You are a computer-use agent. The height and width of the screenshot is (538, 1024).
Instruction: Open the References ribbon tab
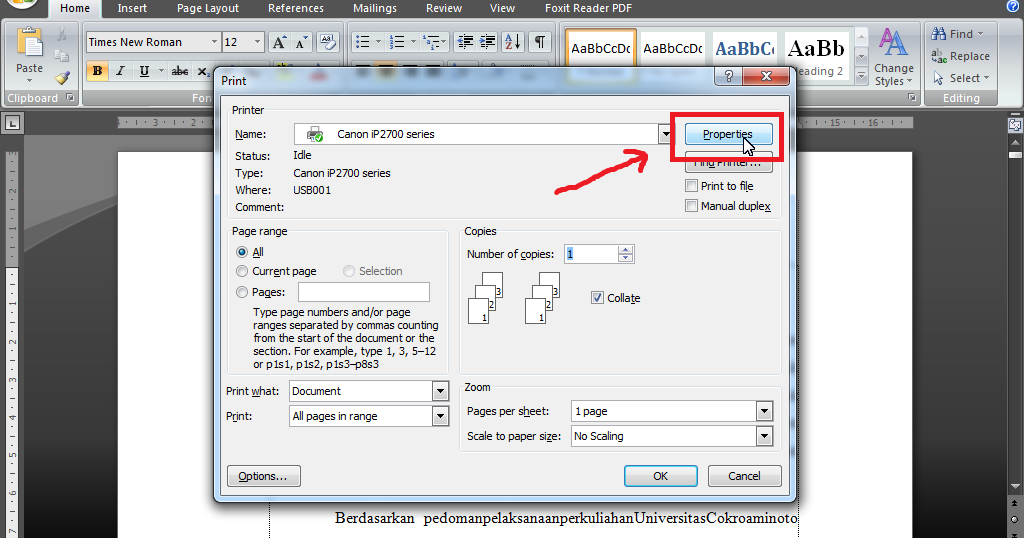(x=296, y=8)
